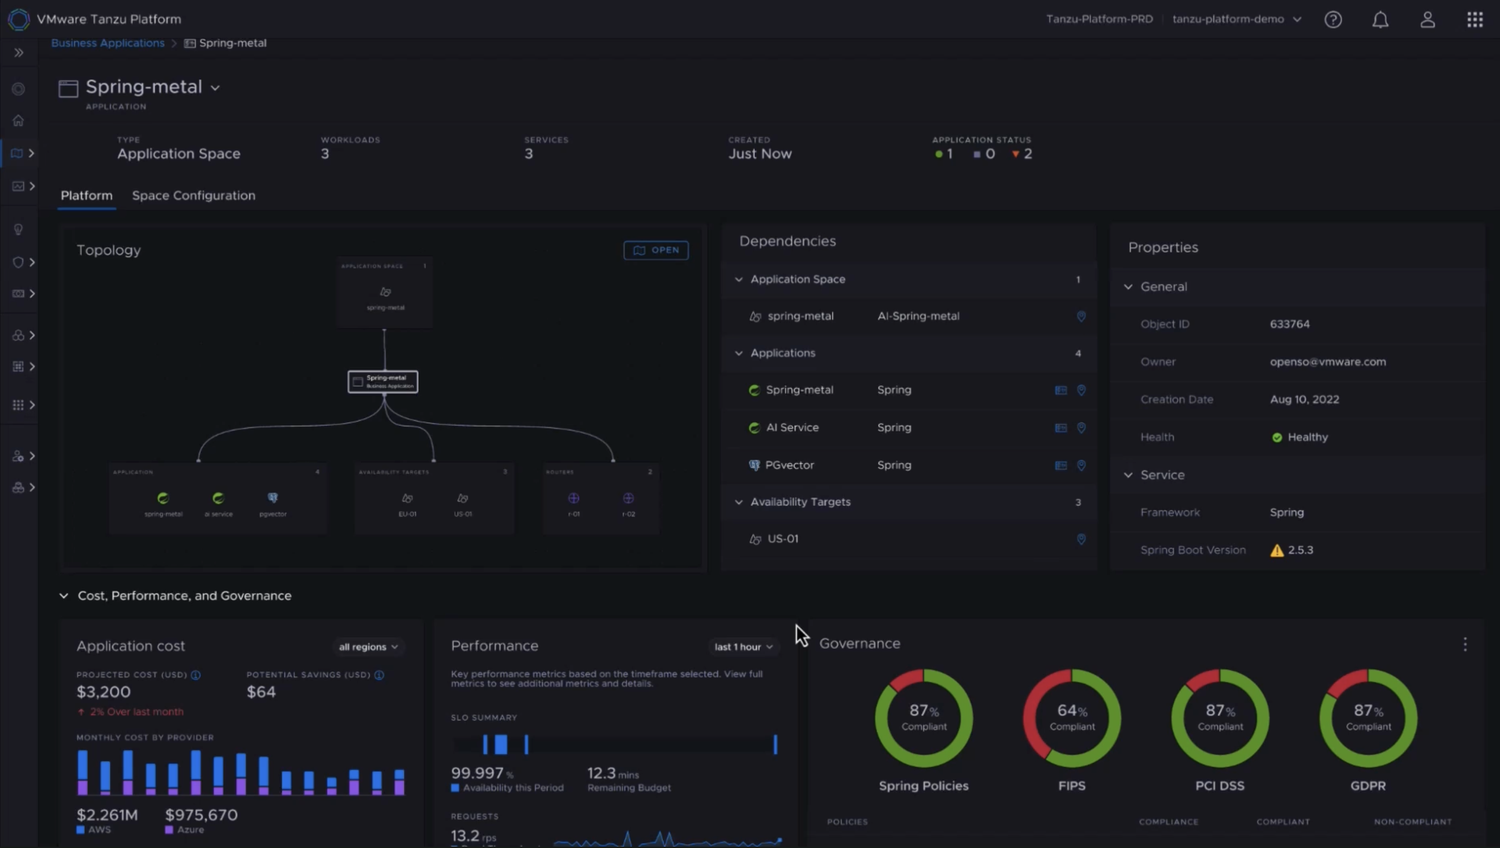Viewport: 1500px width, 848px height.
Task: Open the map icon in left sidebar
Action: click(17, 153)
